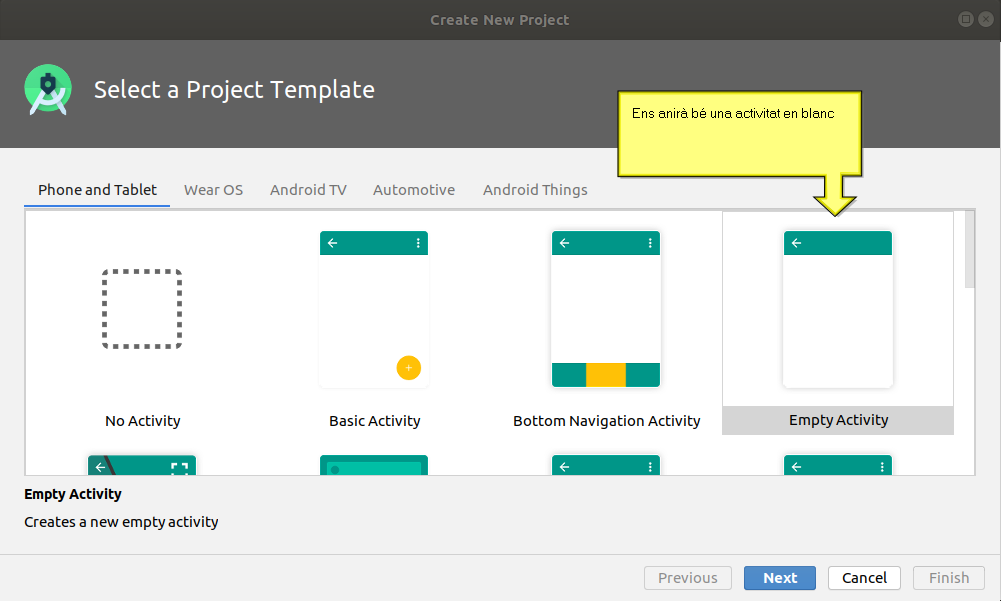The image size is (1001, 601).
Task: Click the back arrow in Basic Activity thumbnail
Action: [x=333, y=243]
